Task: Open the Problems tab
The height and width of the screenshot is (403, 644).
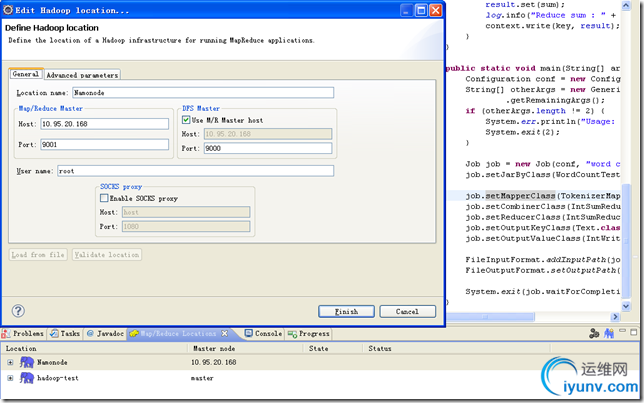Action: click(x=27, y=334)
